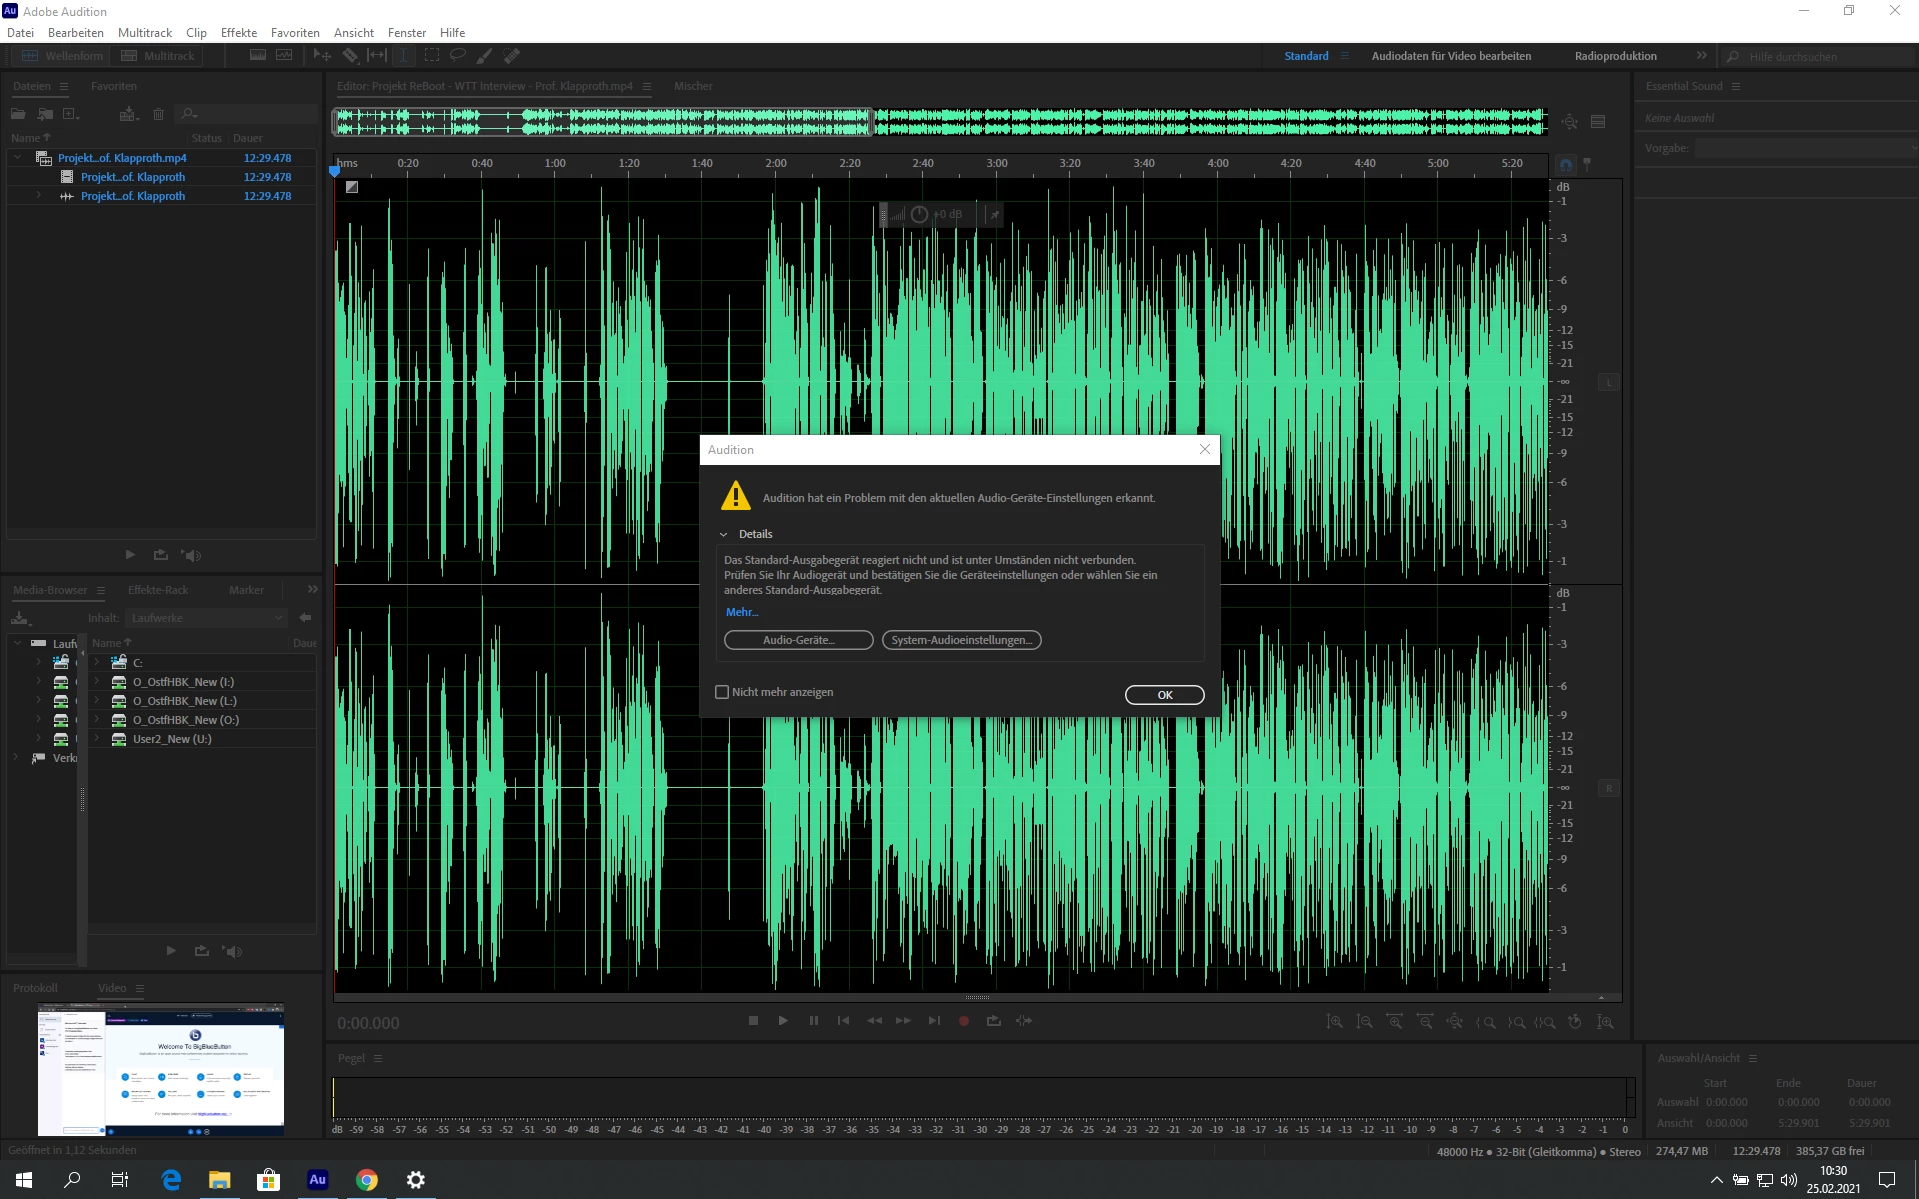Confirm the dialog with OK
The width and height of the screenshot is (1919, 1199).
tap(1165, 695)
